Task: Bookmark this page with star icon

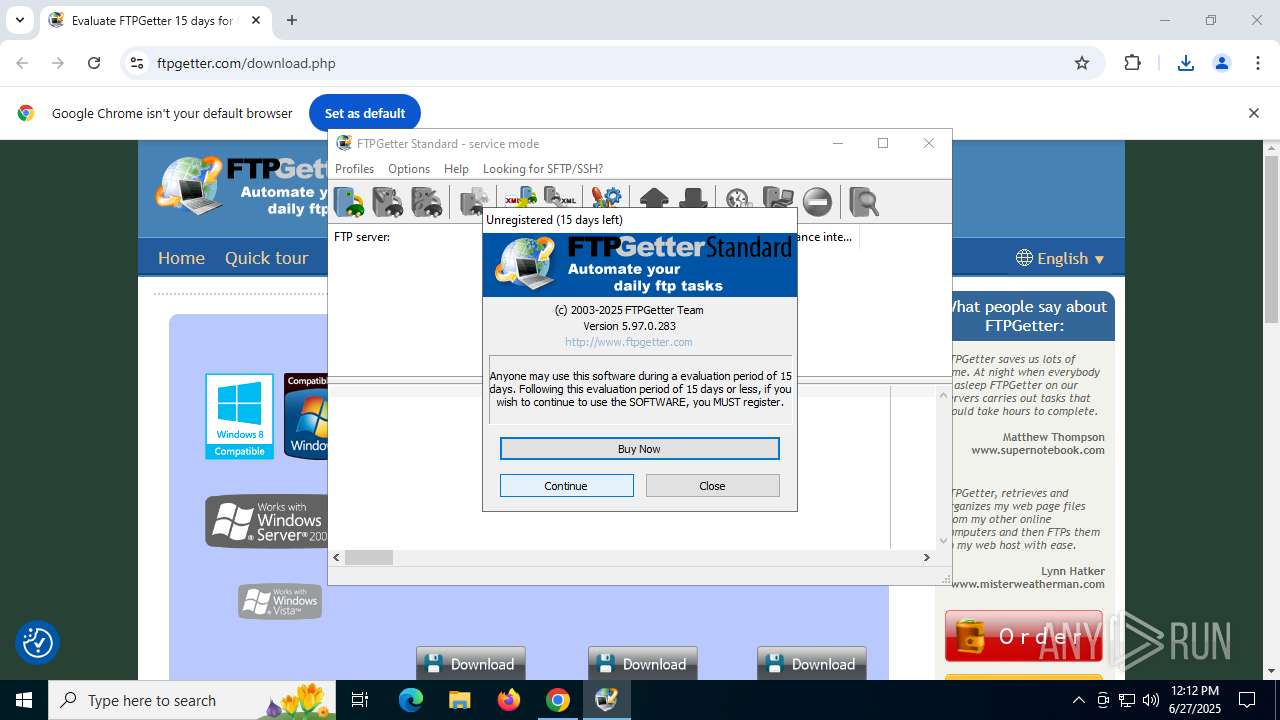Action: point(1082,63)
